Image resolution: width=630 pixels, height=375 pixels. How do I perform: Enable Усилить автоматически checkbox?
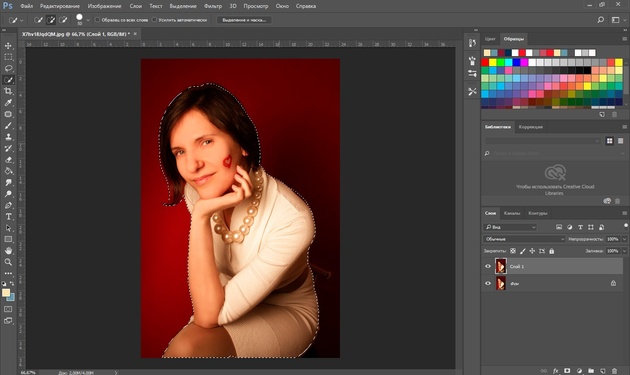pyautogui.click(x=154, y=20)
